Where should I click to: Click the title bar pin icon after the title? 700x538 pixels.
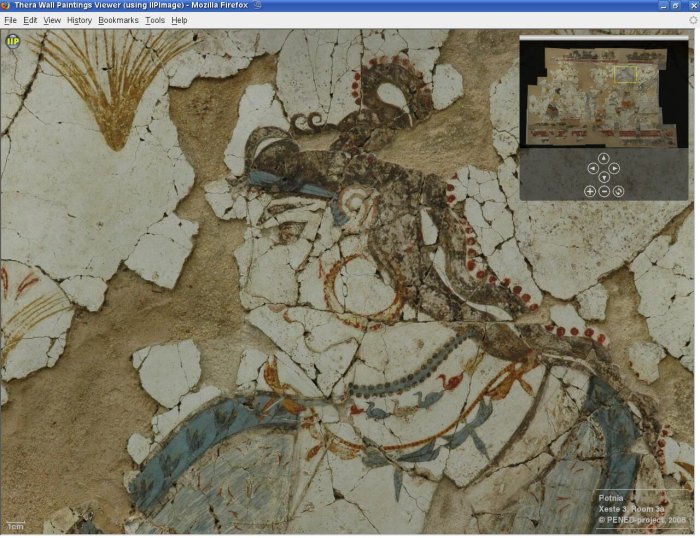[257, 5]
